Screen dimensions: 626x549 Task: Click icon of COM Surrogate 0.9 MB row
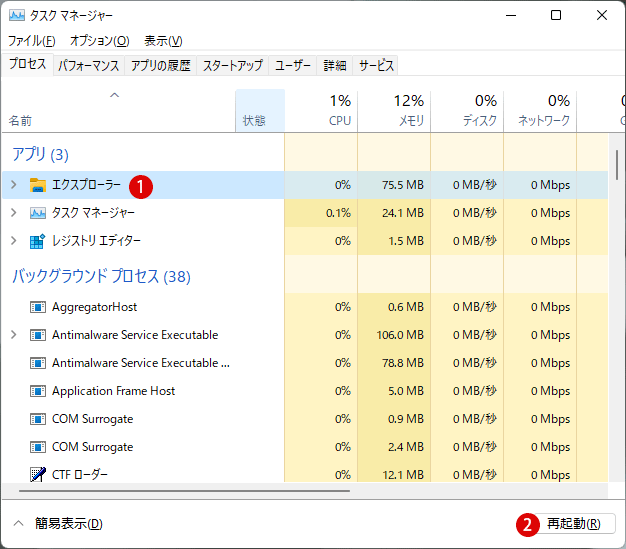click(38, 419)
